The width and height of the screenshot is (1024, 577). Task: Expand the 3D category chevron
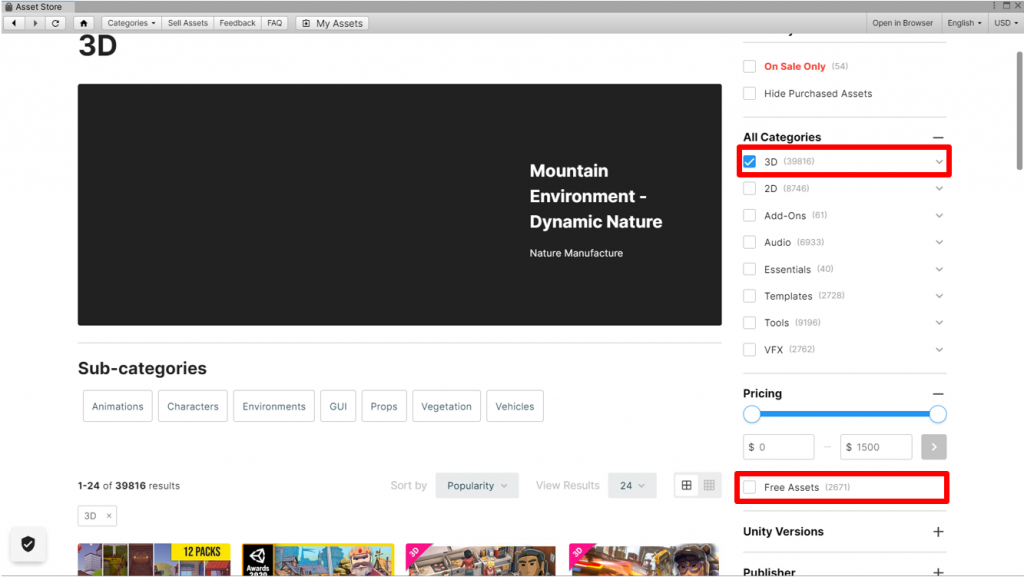938,162
